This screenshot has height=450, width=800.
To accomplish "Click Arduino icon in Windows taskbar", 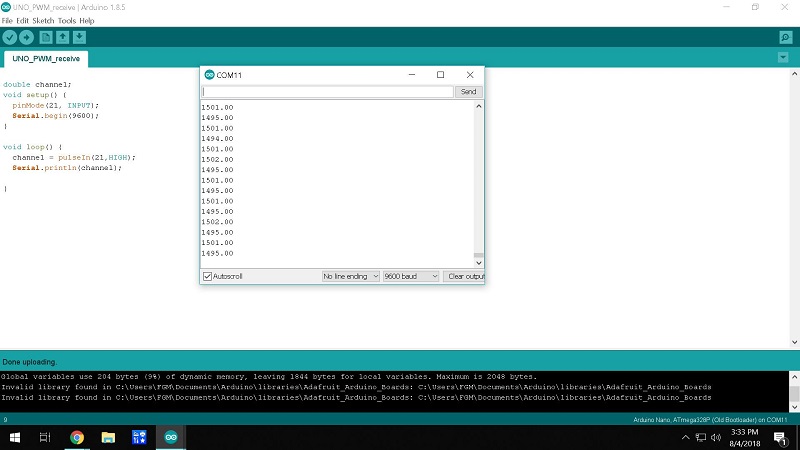I will click(x=171, y=438).
